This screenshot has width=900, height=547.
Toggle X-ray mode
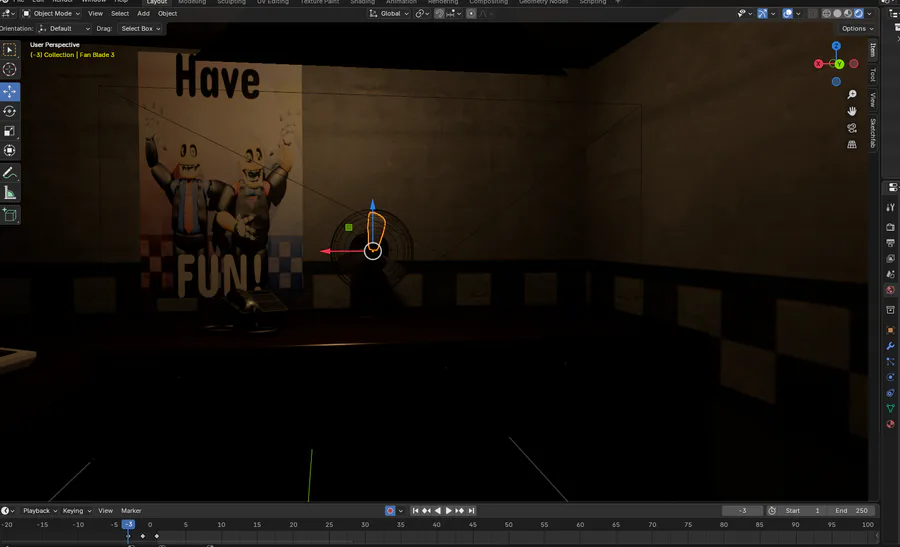pyautogui.click(x=812, y=13)
